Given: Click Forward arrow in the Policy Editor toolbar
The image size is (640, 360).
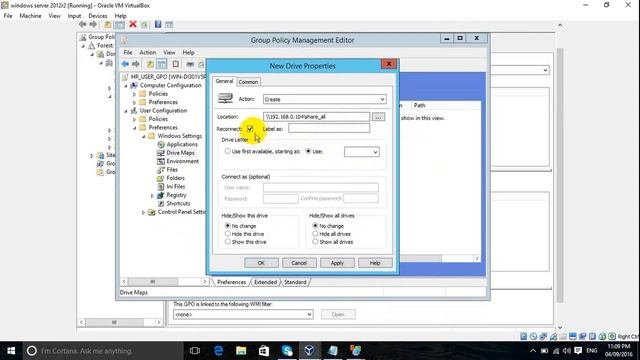Looking at the screenshot, I should coord(136,64).
